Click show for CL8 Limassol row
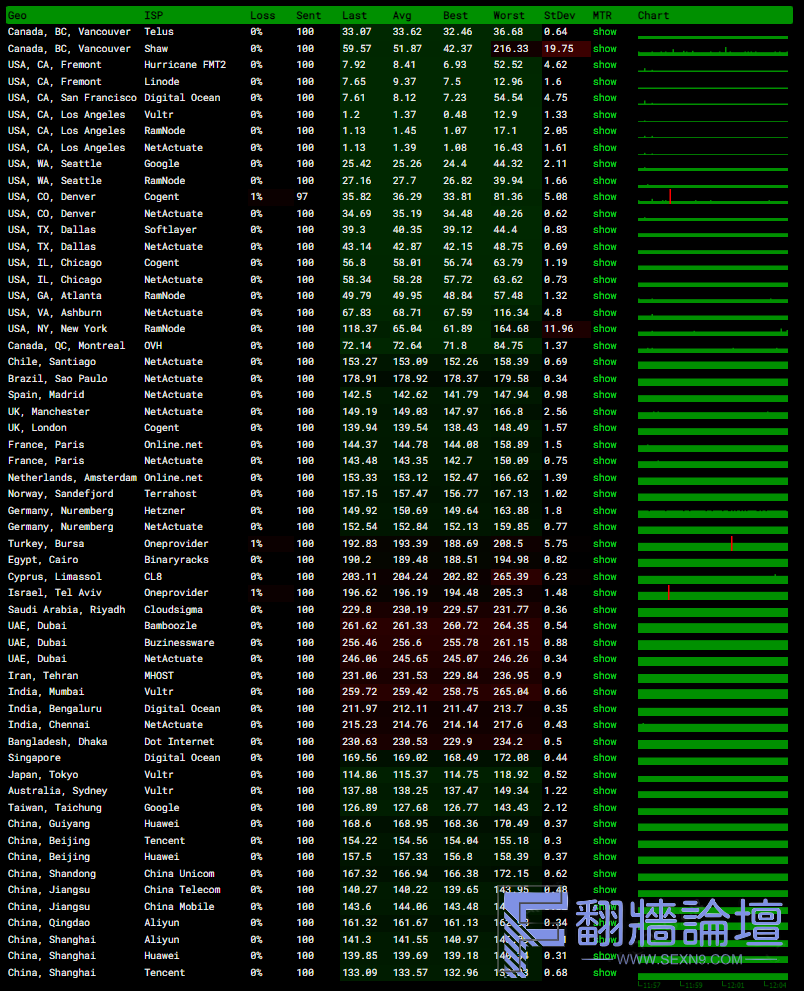The image size is (804, 991). coord(604,576)
